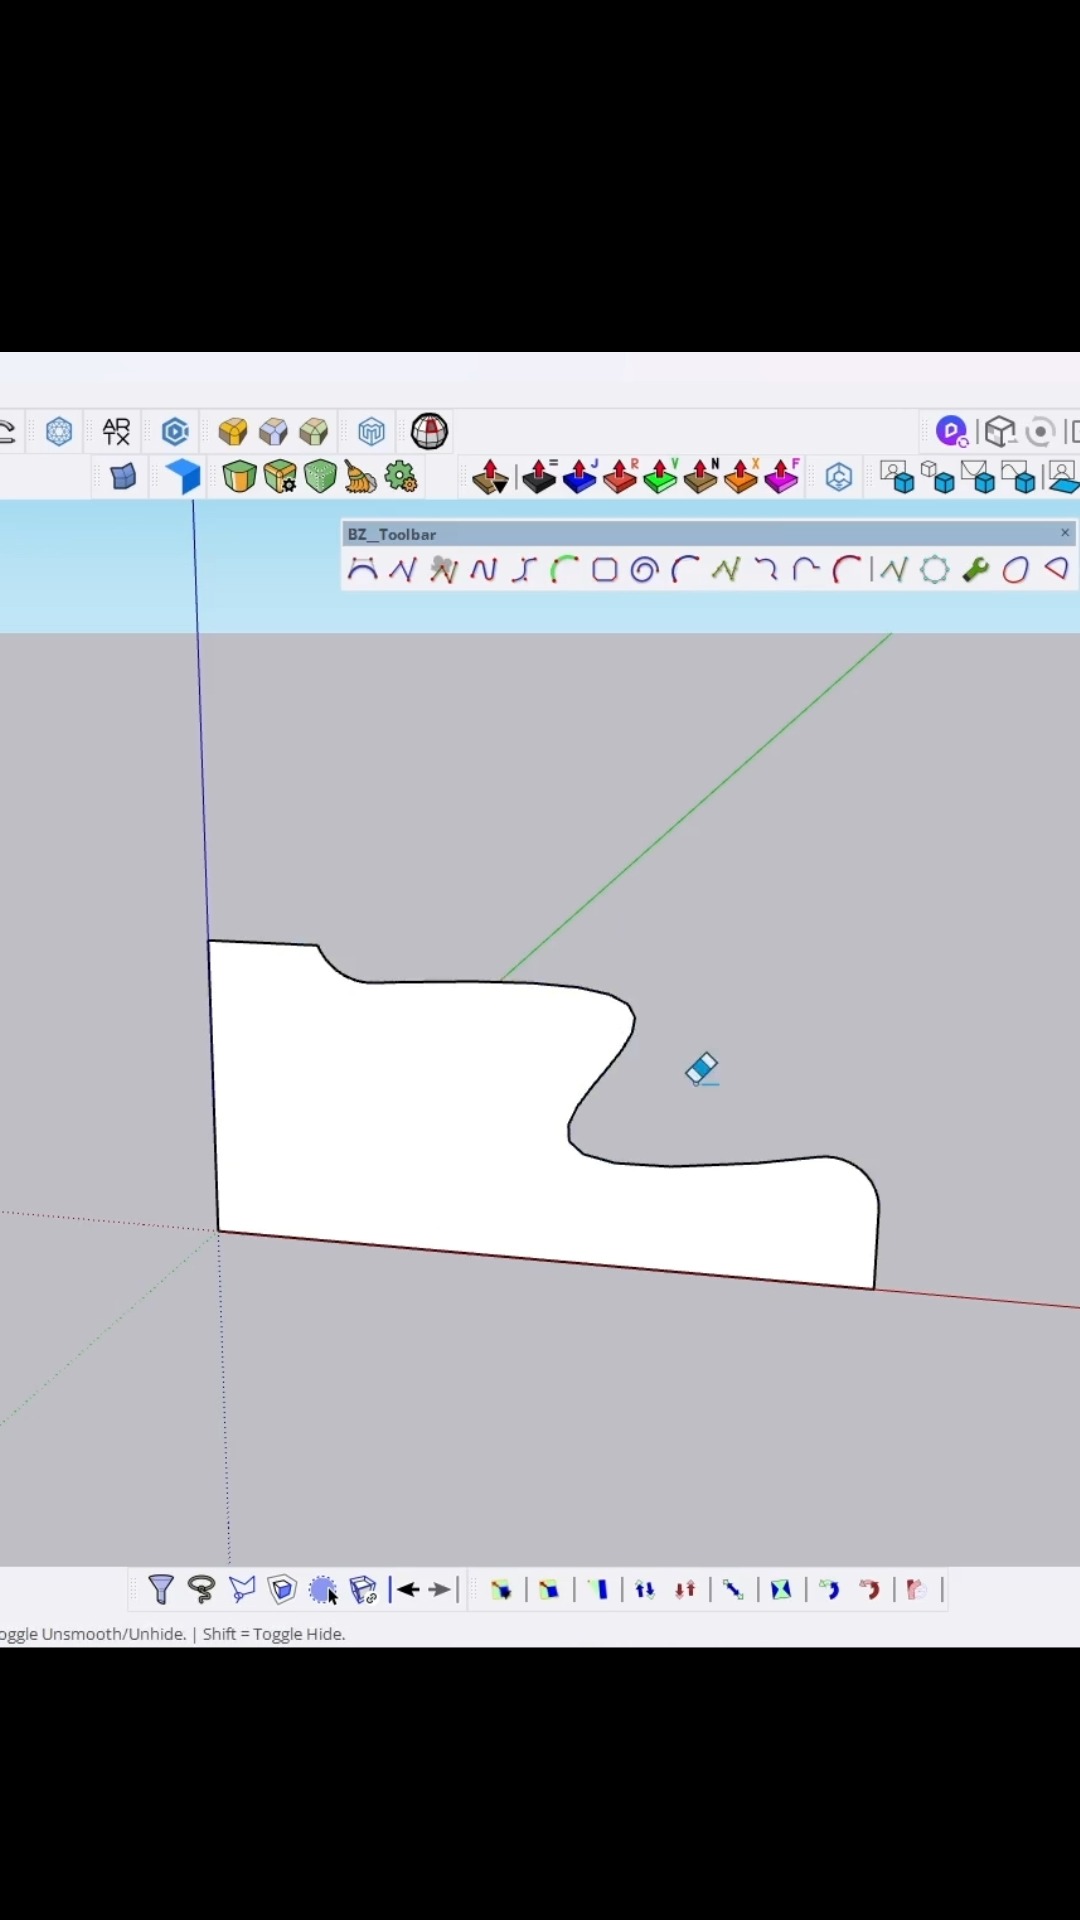
Task: Select the red triangle icon at BZ_Toolbar end
Action: [x=1056, y=570]
